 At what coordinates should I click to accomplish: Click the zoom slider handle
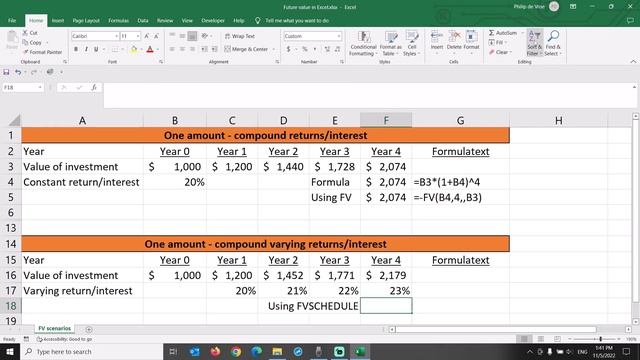point(600,339)
